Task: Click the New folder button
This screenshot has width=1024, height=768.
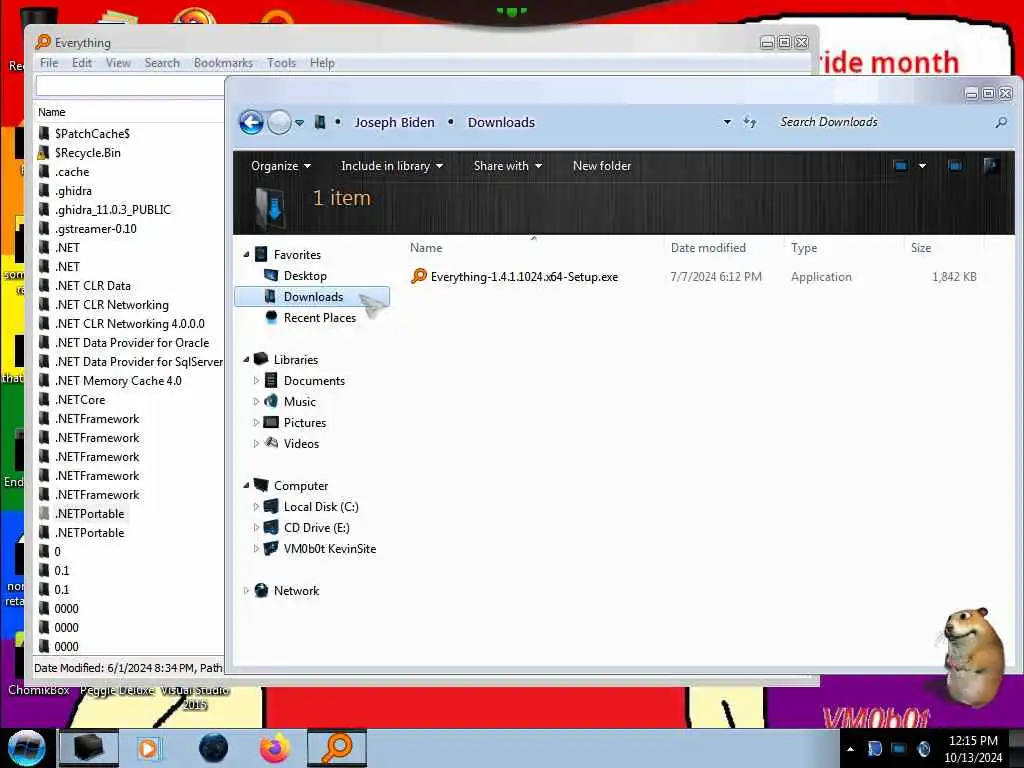Action: pyautogui.click(x=601, y=166)
